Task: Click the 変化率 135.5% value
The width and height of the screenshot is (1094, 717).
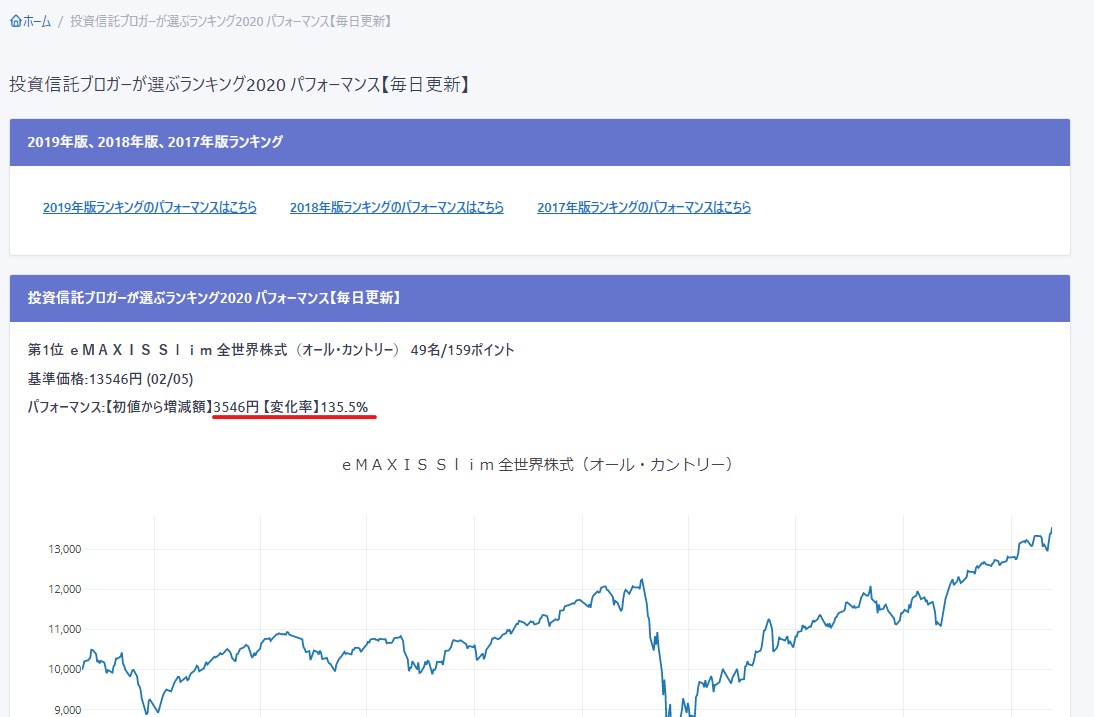Action: coord(344,407)
